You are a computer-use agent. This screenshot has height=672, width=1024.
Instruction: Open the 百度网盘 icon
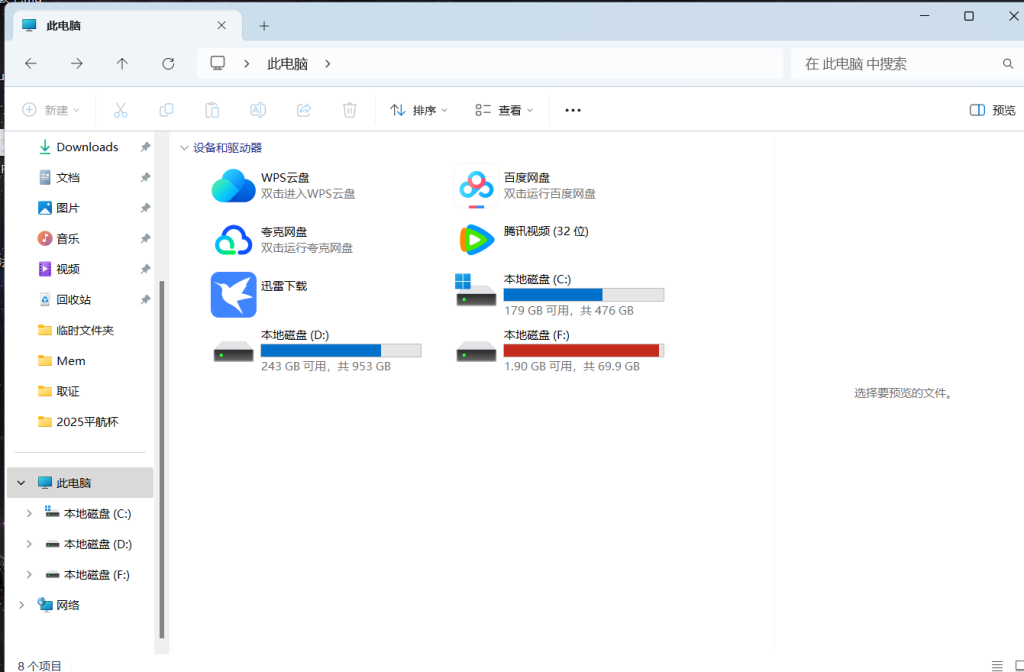(476, 186)
